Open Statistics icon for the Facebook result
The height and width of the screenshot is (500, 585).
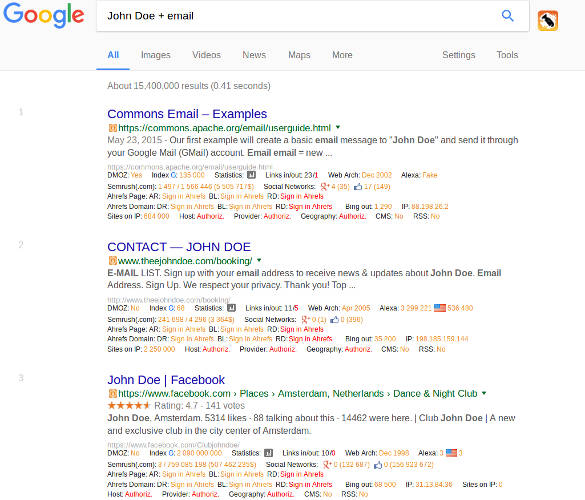[269, 453]
